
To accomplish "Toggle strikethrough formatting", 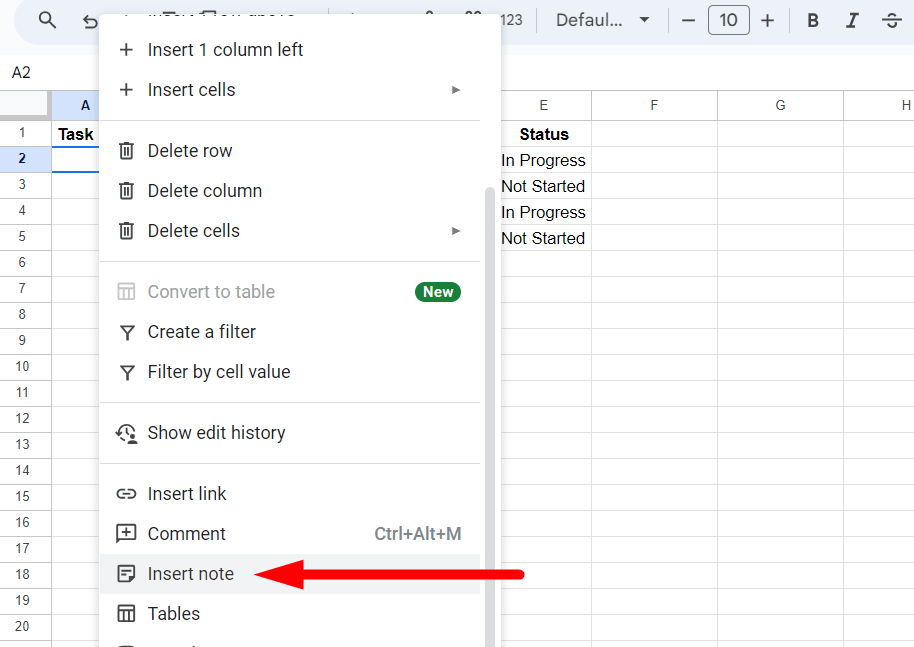I will point(891,20).
